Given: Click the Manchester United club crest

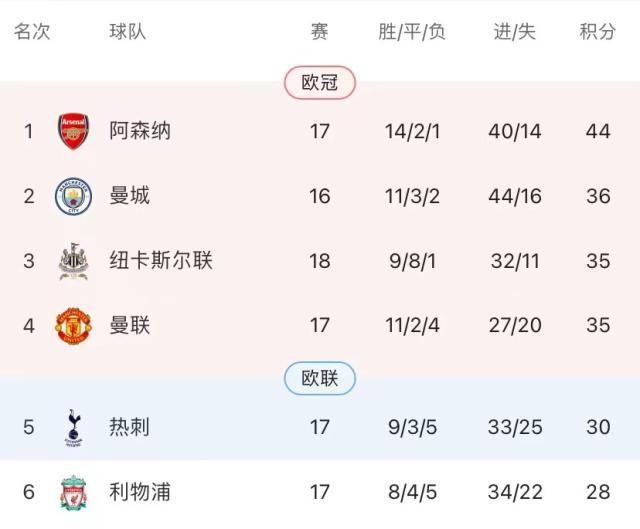Looking at the screenshot, I should point(73,326).
